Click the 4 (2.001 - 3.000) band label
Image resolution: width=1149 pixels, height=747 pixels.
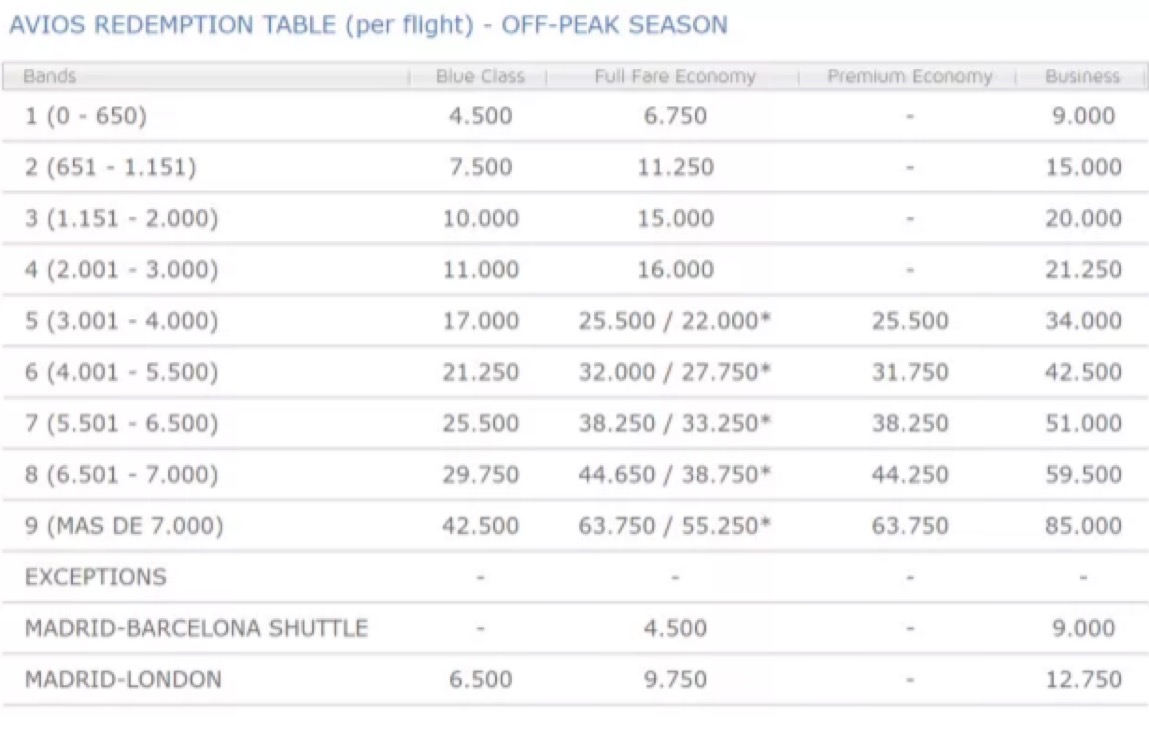[x=122, y=270]
